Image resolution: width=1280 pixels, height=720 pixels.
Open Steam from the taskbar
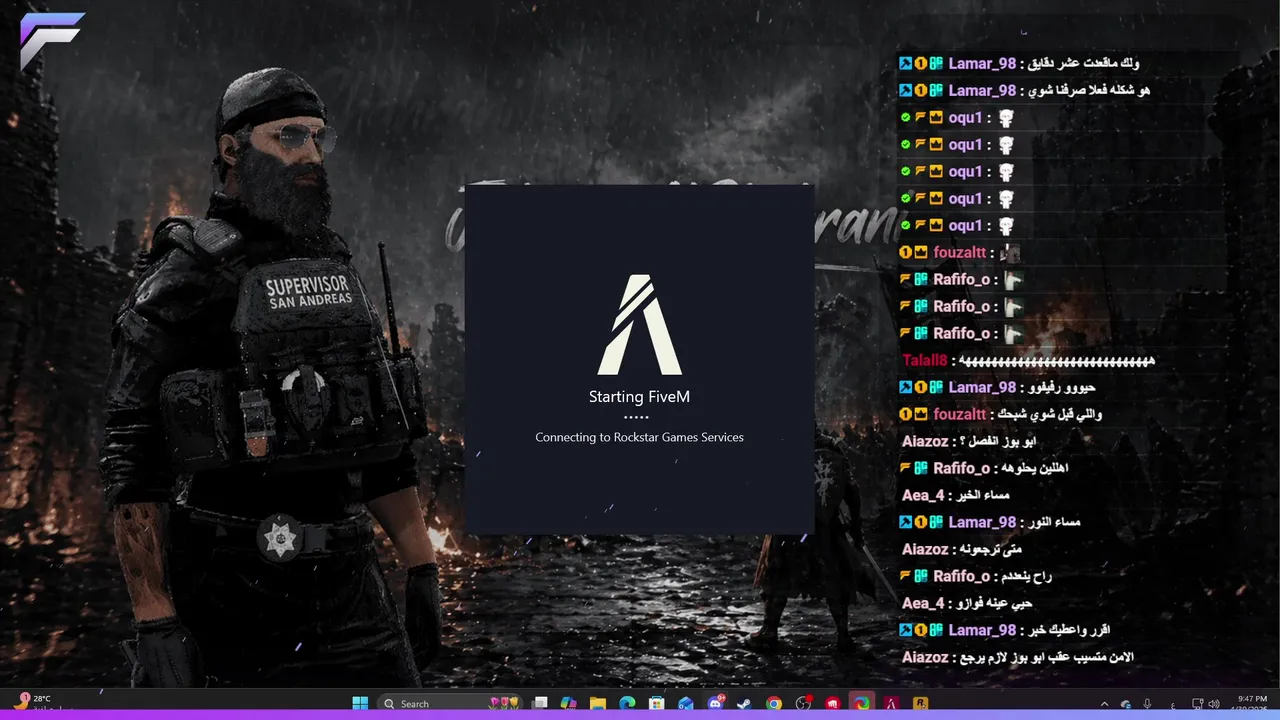click(744, 703)
